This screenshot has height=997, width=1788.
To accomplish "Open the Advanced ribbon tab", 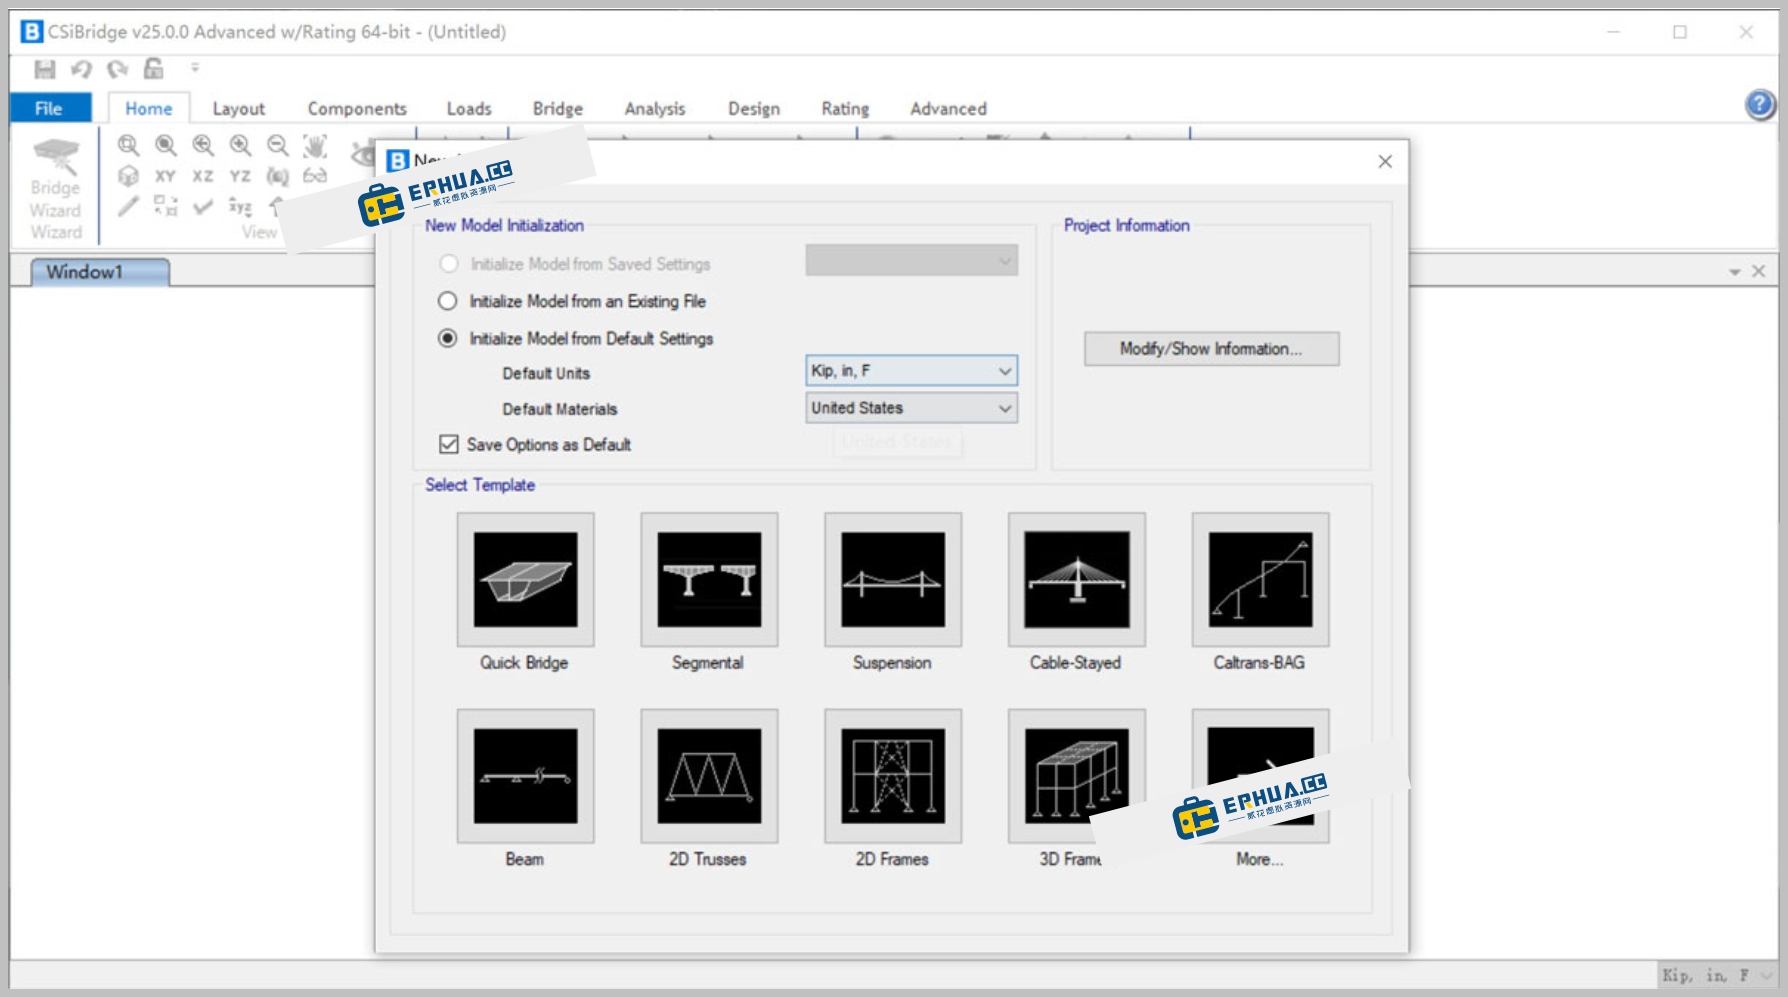I will (x=948, y=108).
